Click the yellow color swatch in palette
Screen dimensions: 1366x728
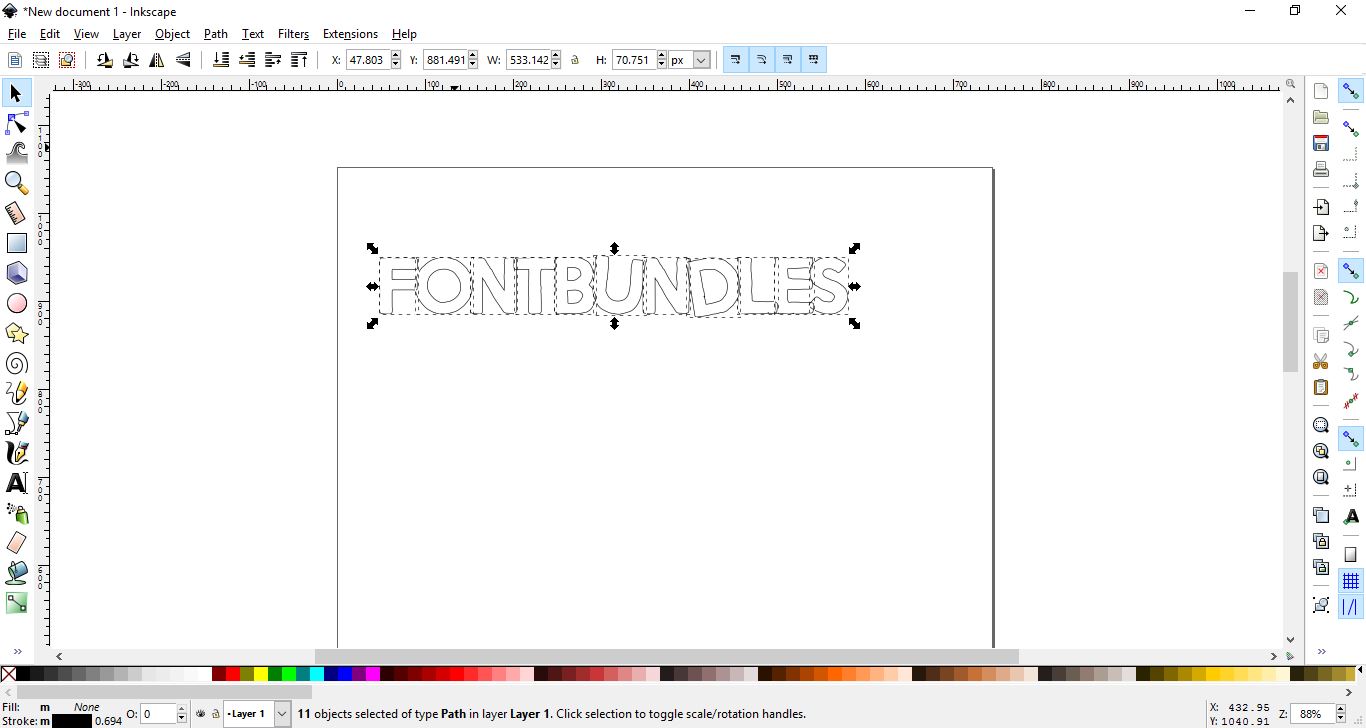click(x=261, y=674)
